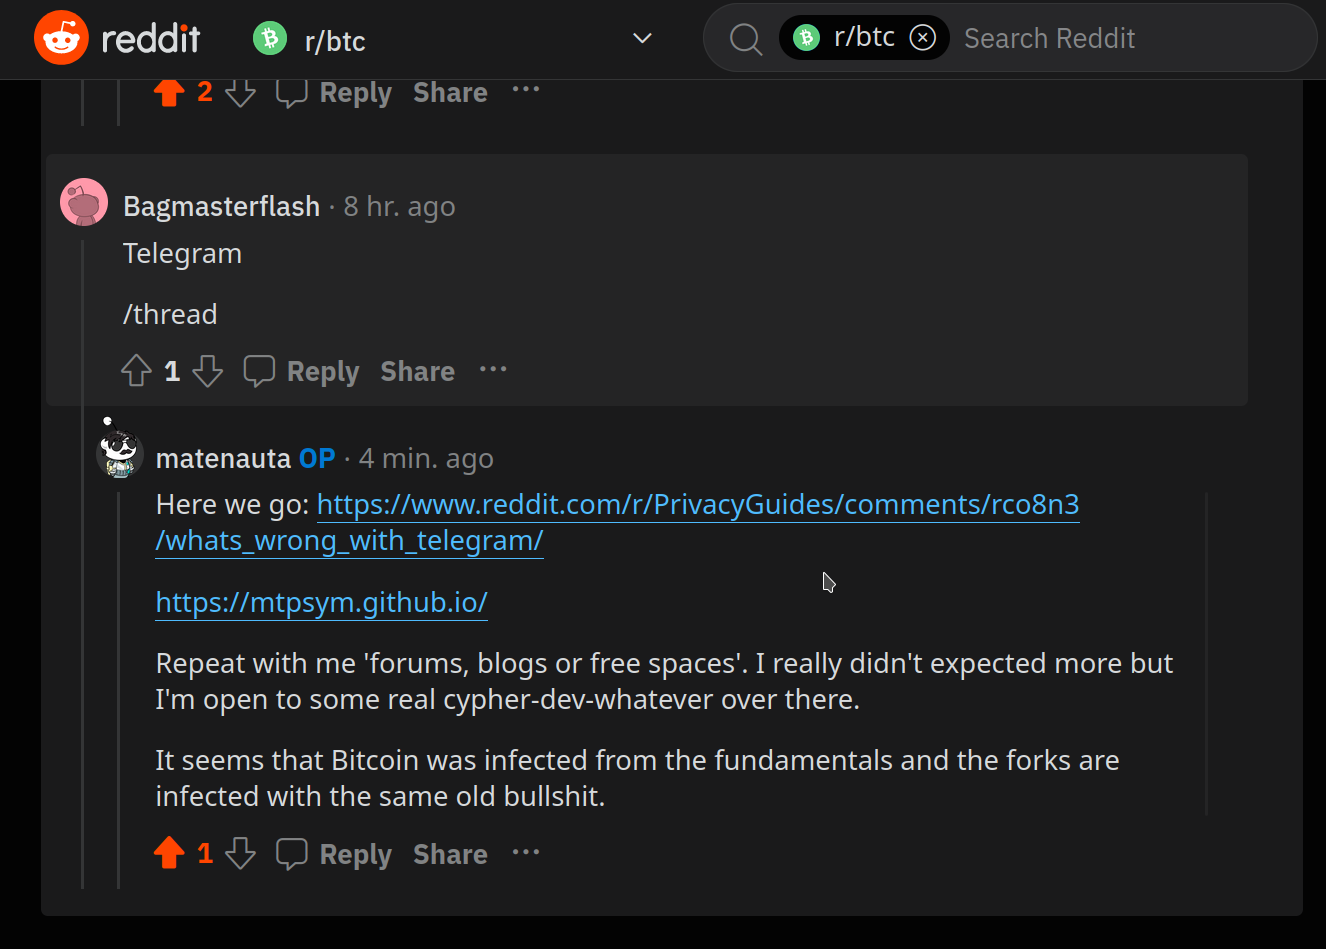Click Bagmasterflash's pink avatar

(x=84, y=203)
